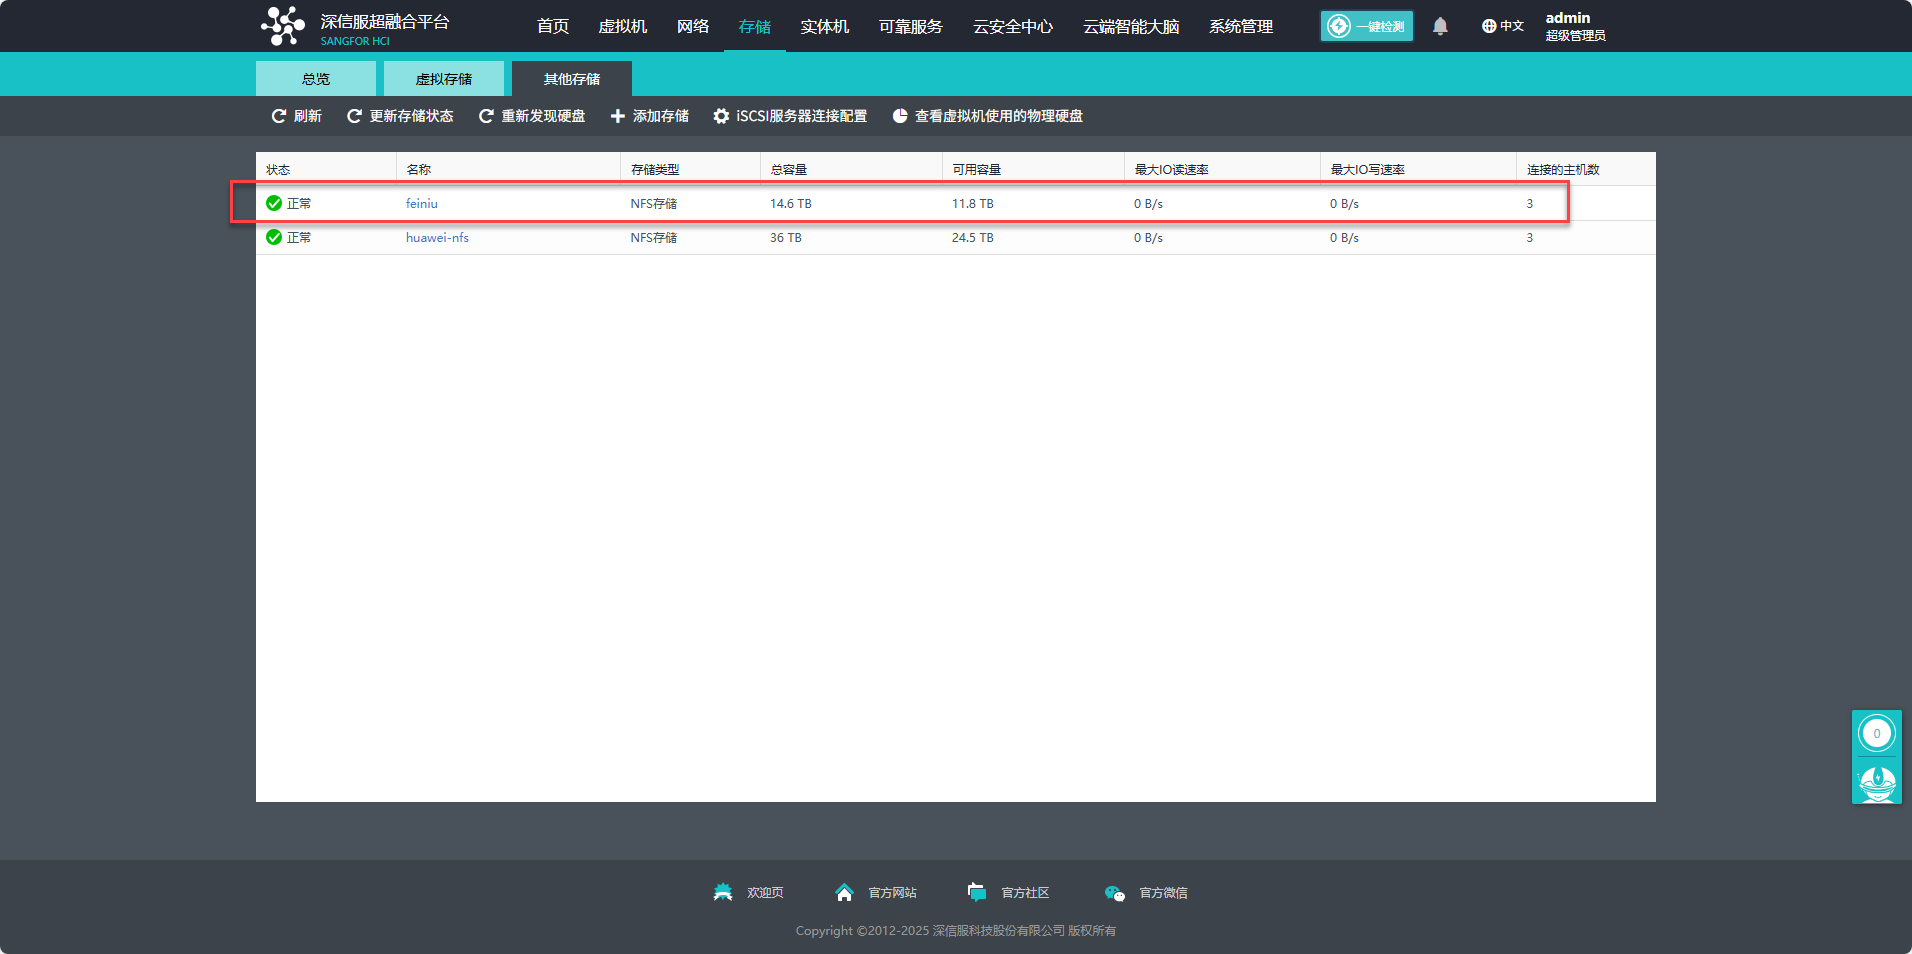The width and height of the screenshot is (1912, 954).
Task: Click the 更新存储状态 reload icon
Action: [354, 116]
